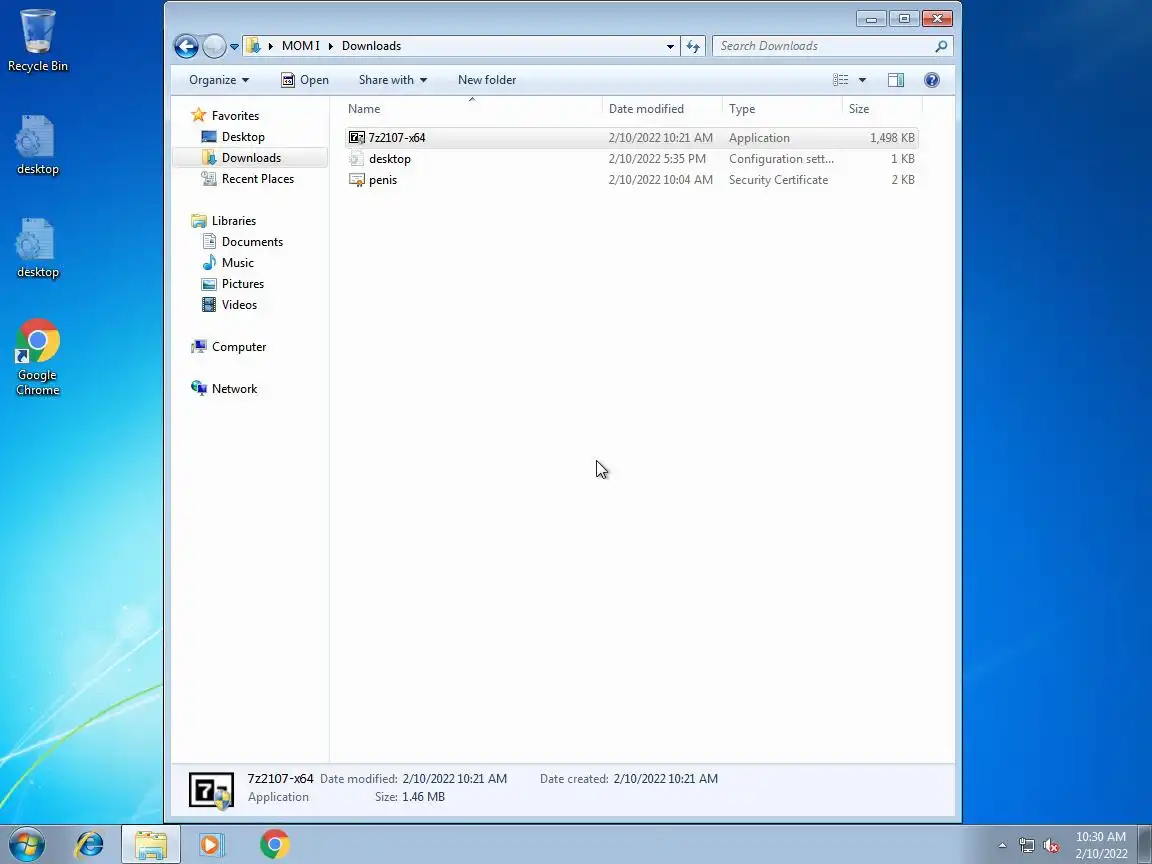Open the Share with menu
The width and height of the screenshot is (1152, 864).
pyautogui.click(x=392, y=80)
